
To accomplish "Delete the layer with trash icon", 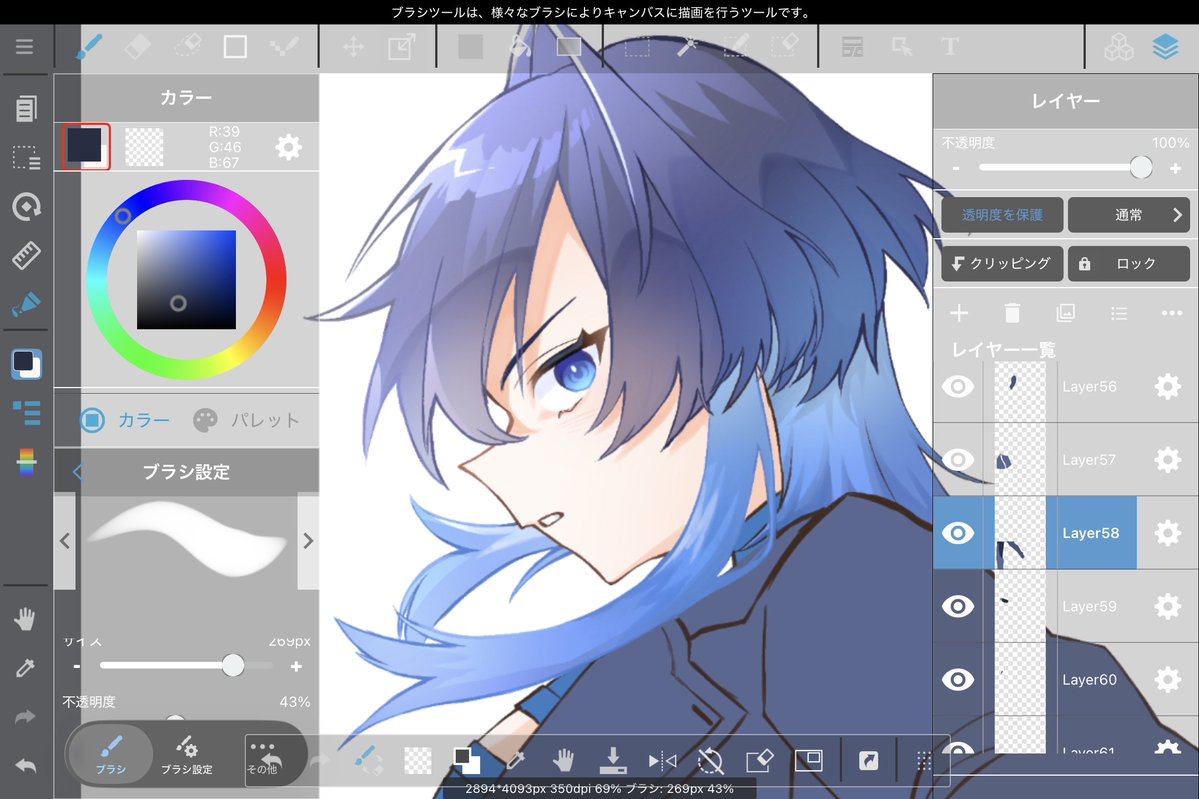I will pos(1012,313).
